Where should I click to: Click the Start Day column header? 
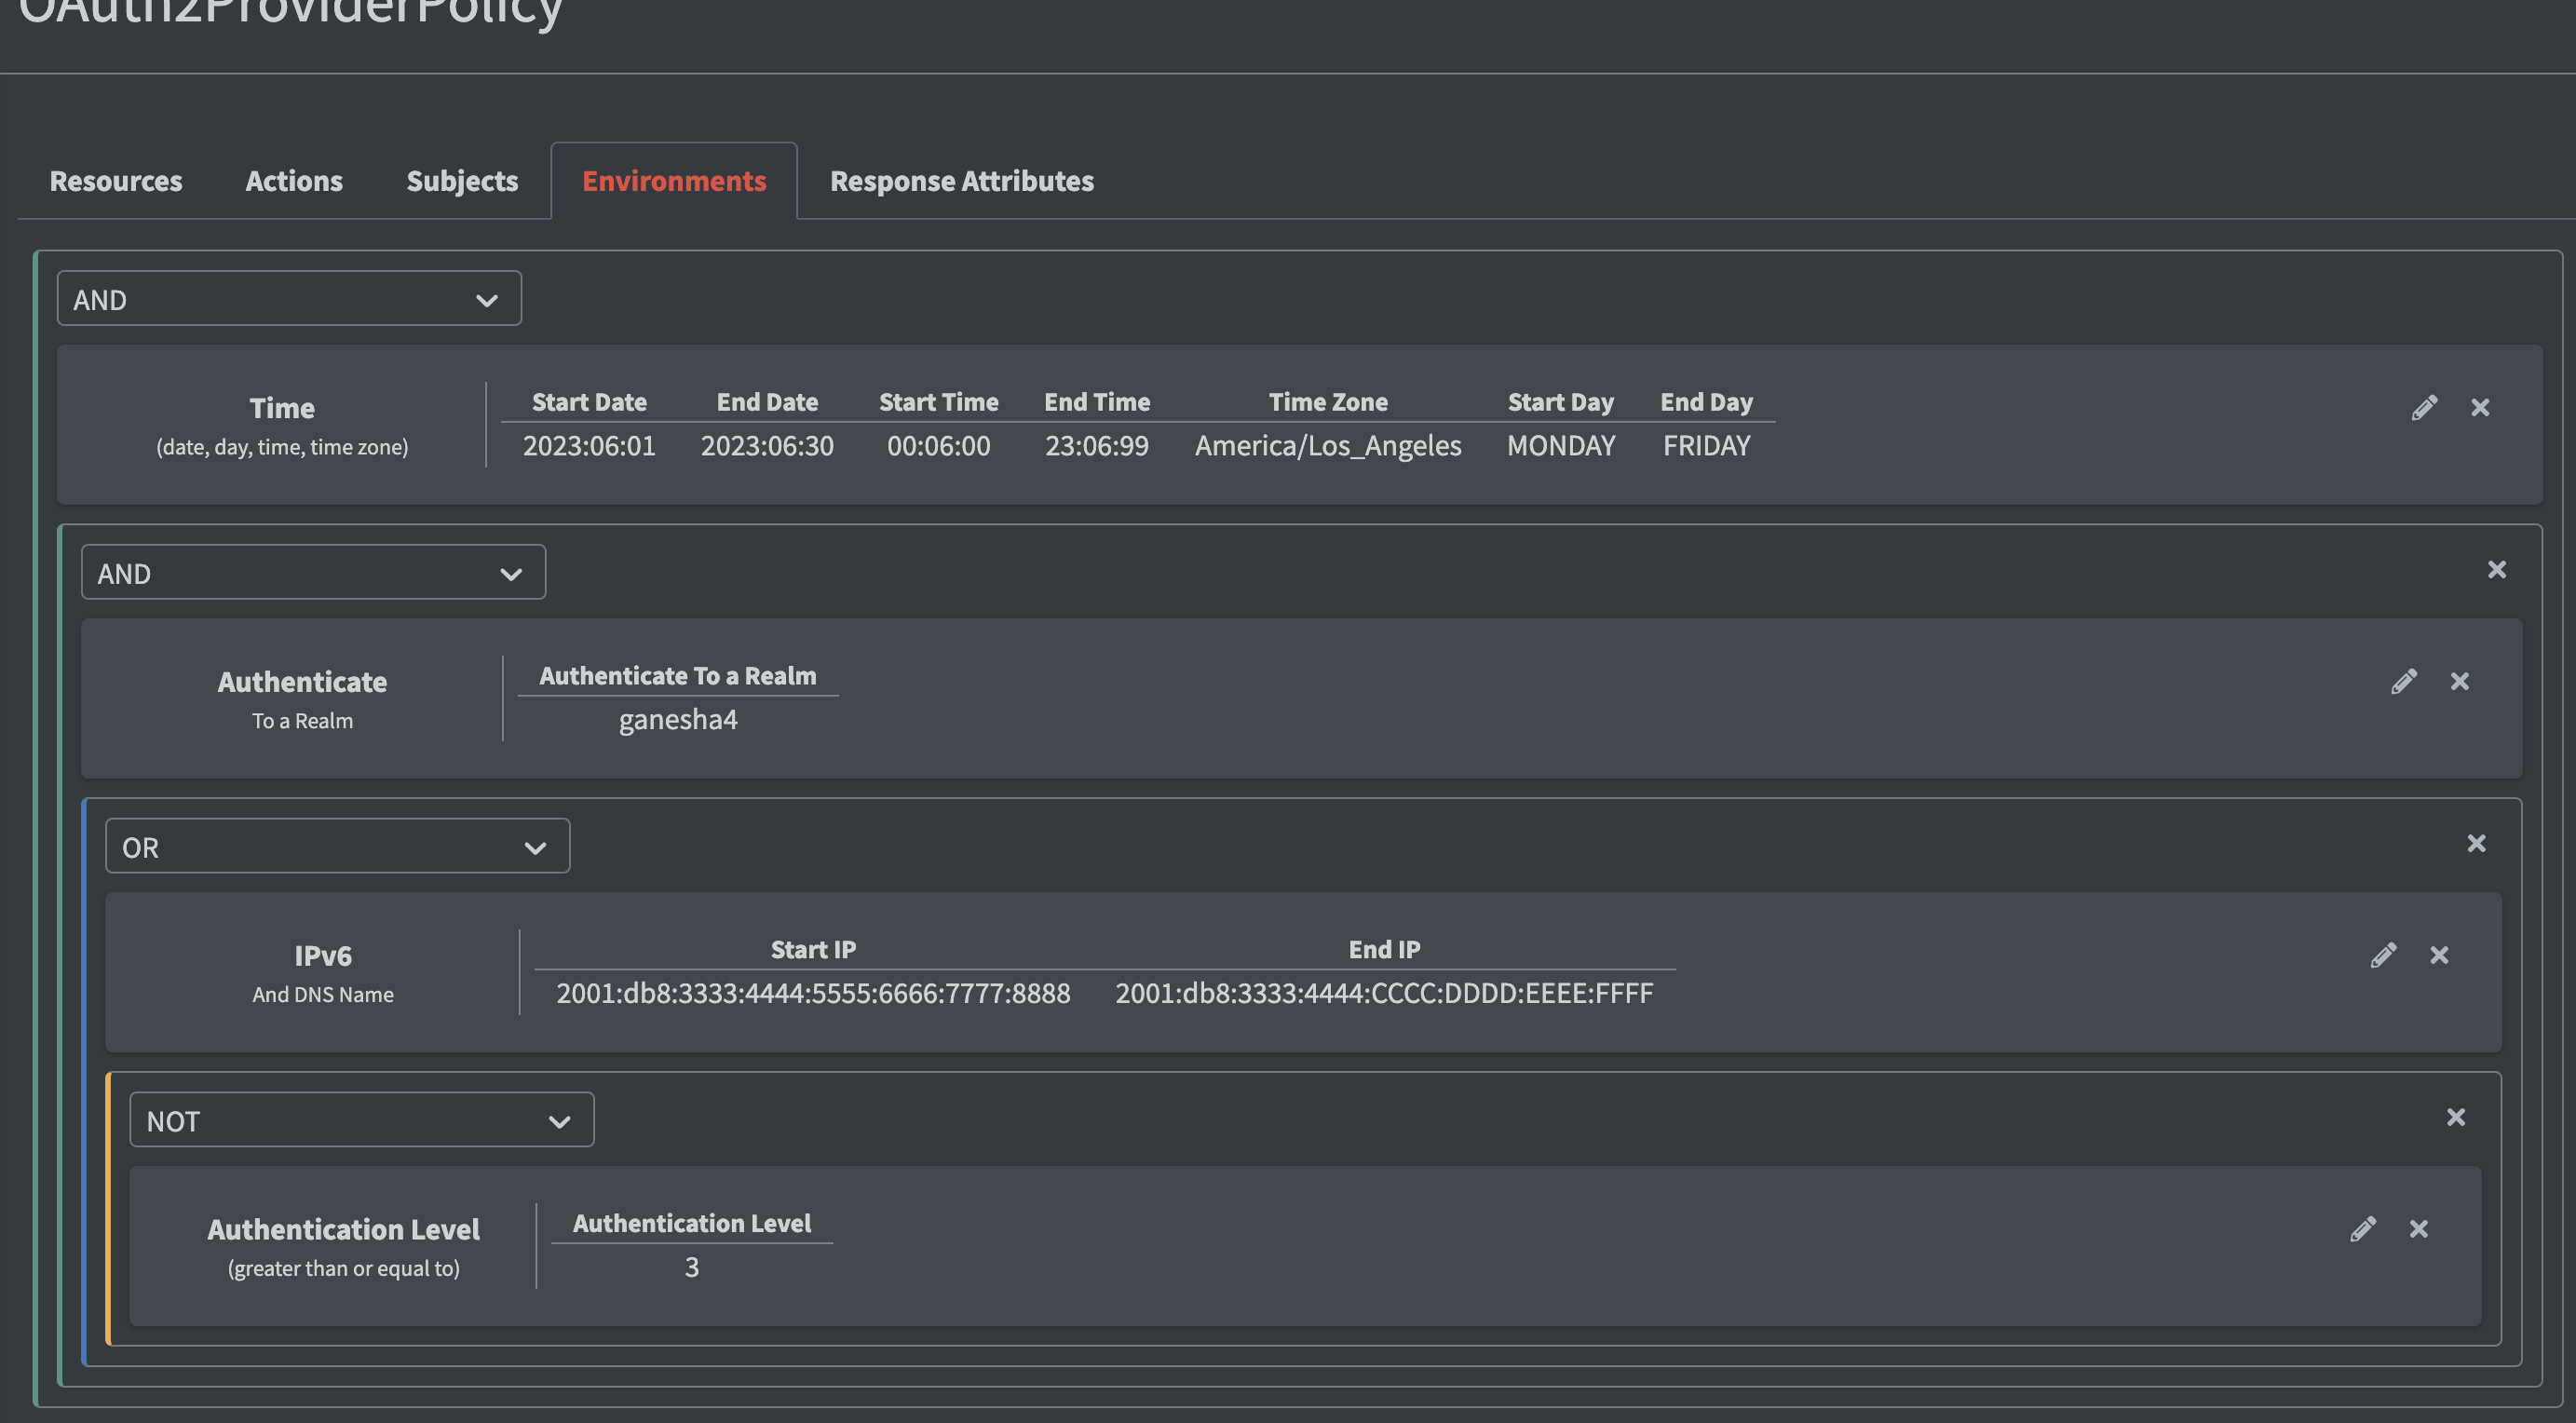coord(1561,402)
